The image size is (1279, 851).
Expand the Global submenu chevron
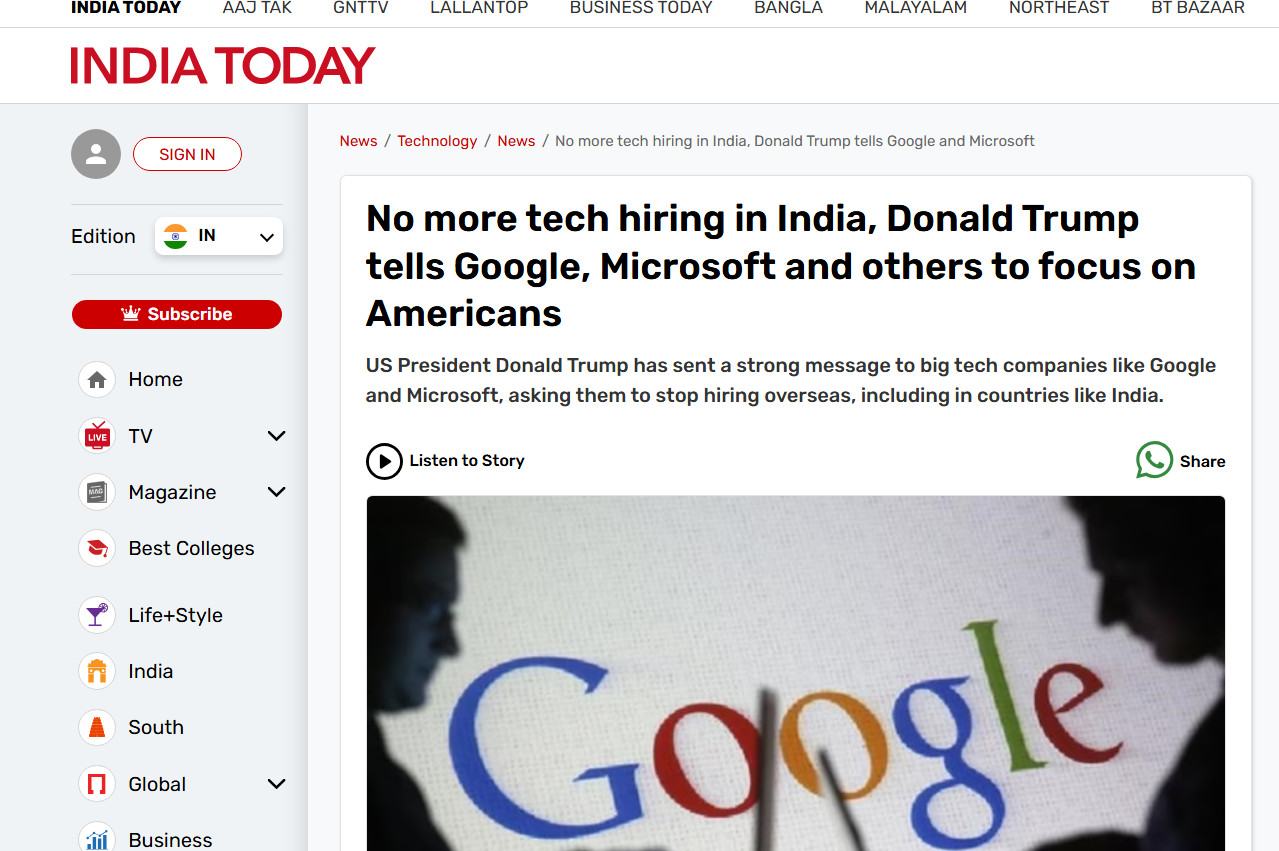pyautogui.click(x=277, y=784)
